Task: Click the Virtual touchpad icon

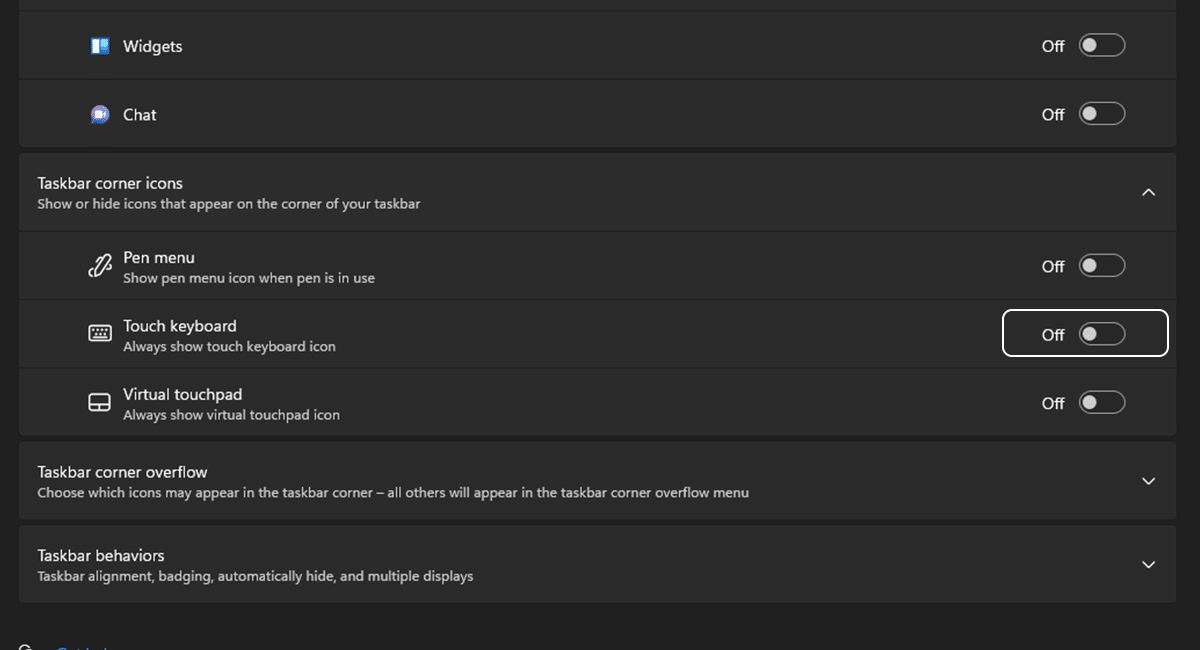Action: (x=100, y=403)
